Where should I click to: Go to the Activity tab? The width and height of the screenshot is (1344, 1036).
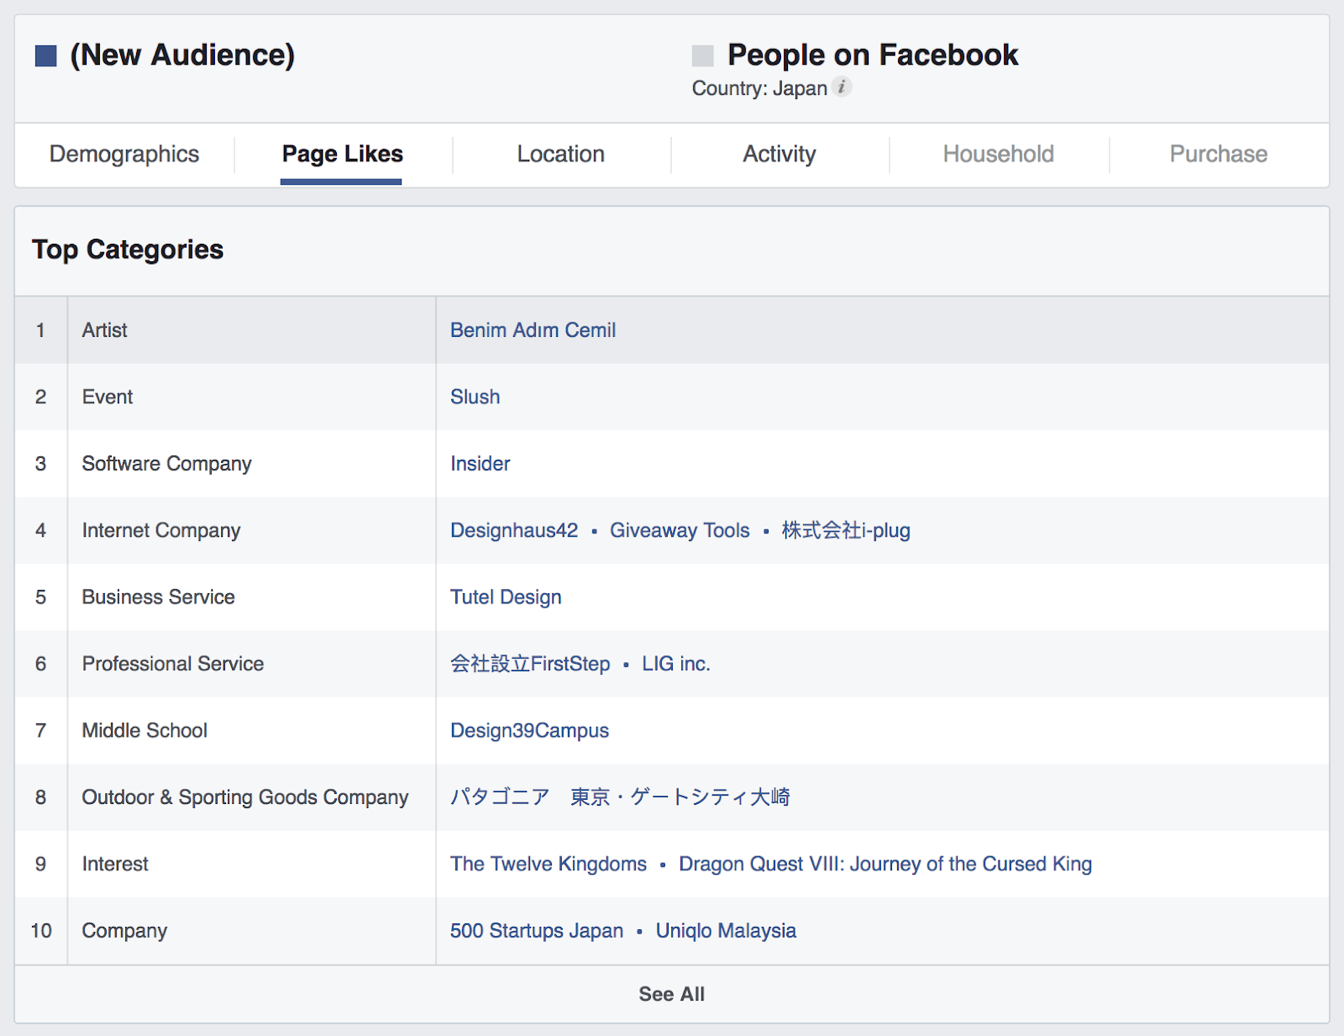click(x=779, y=154)
